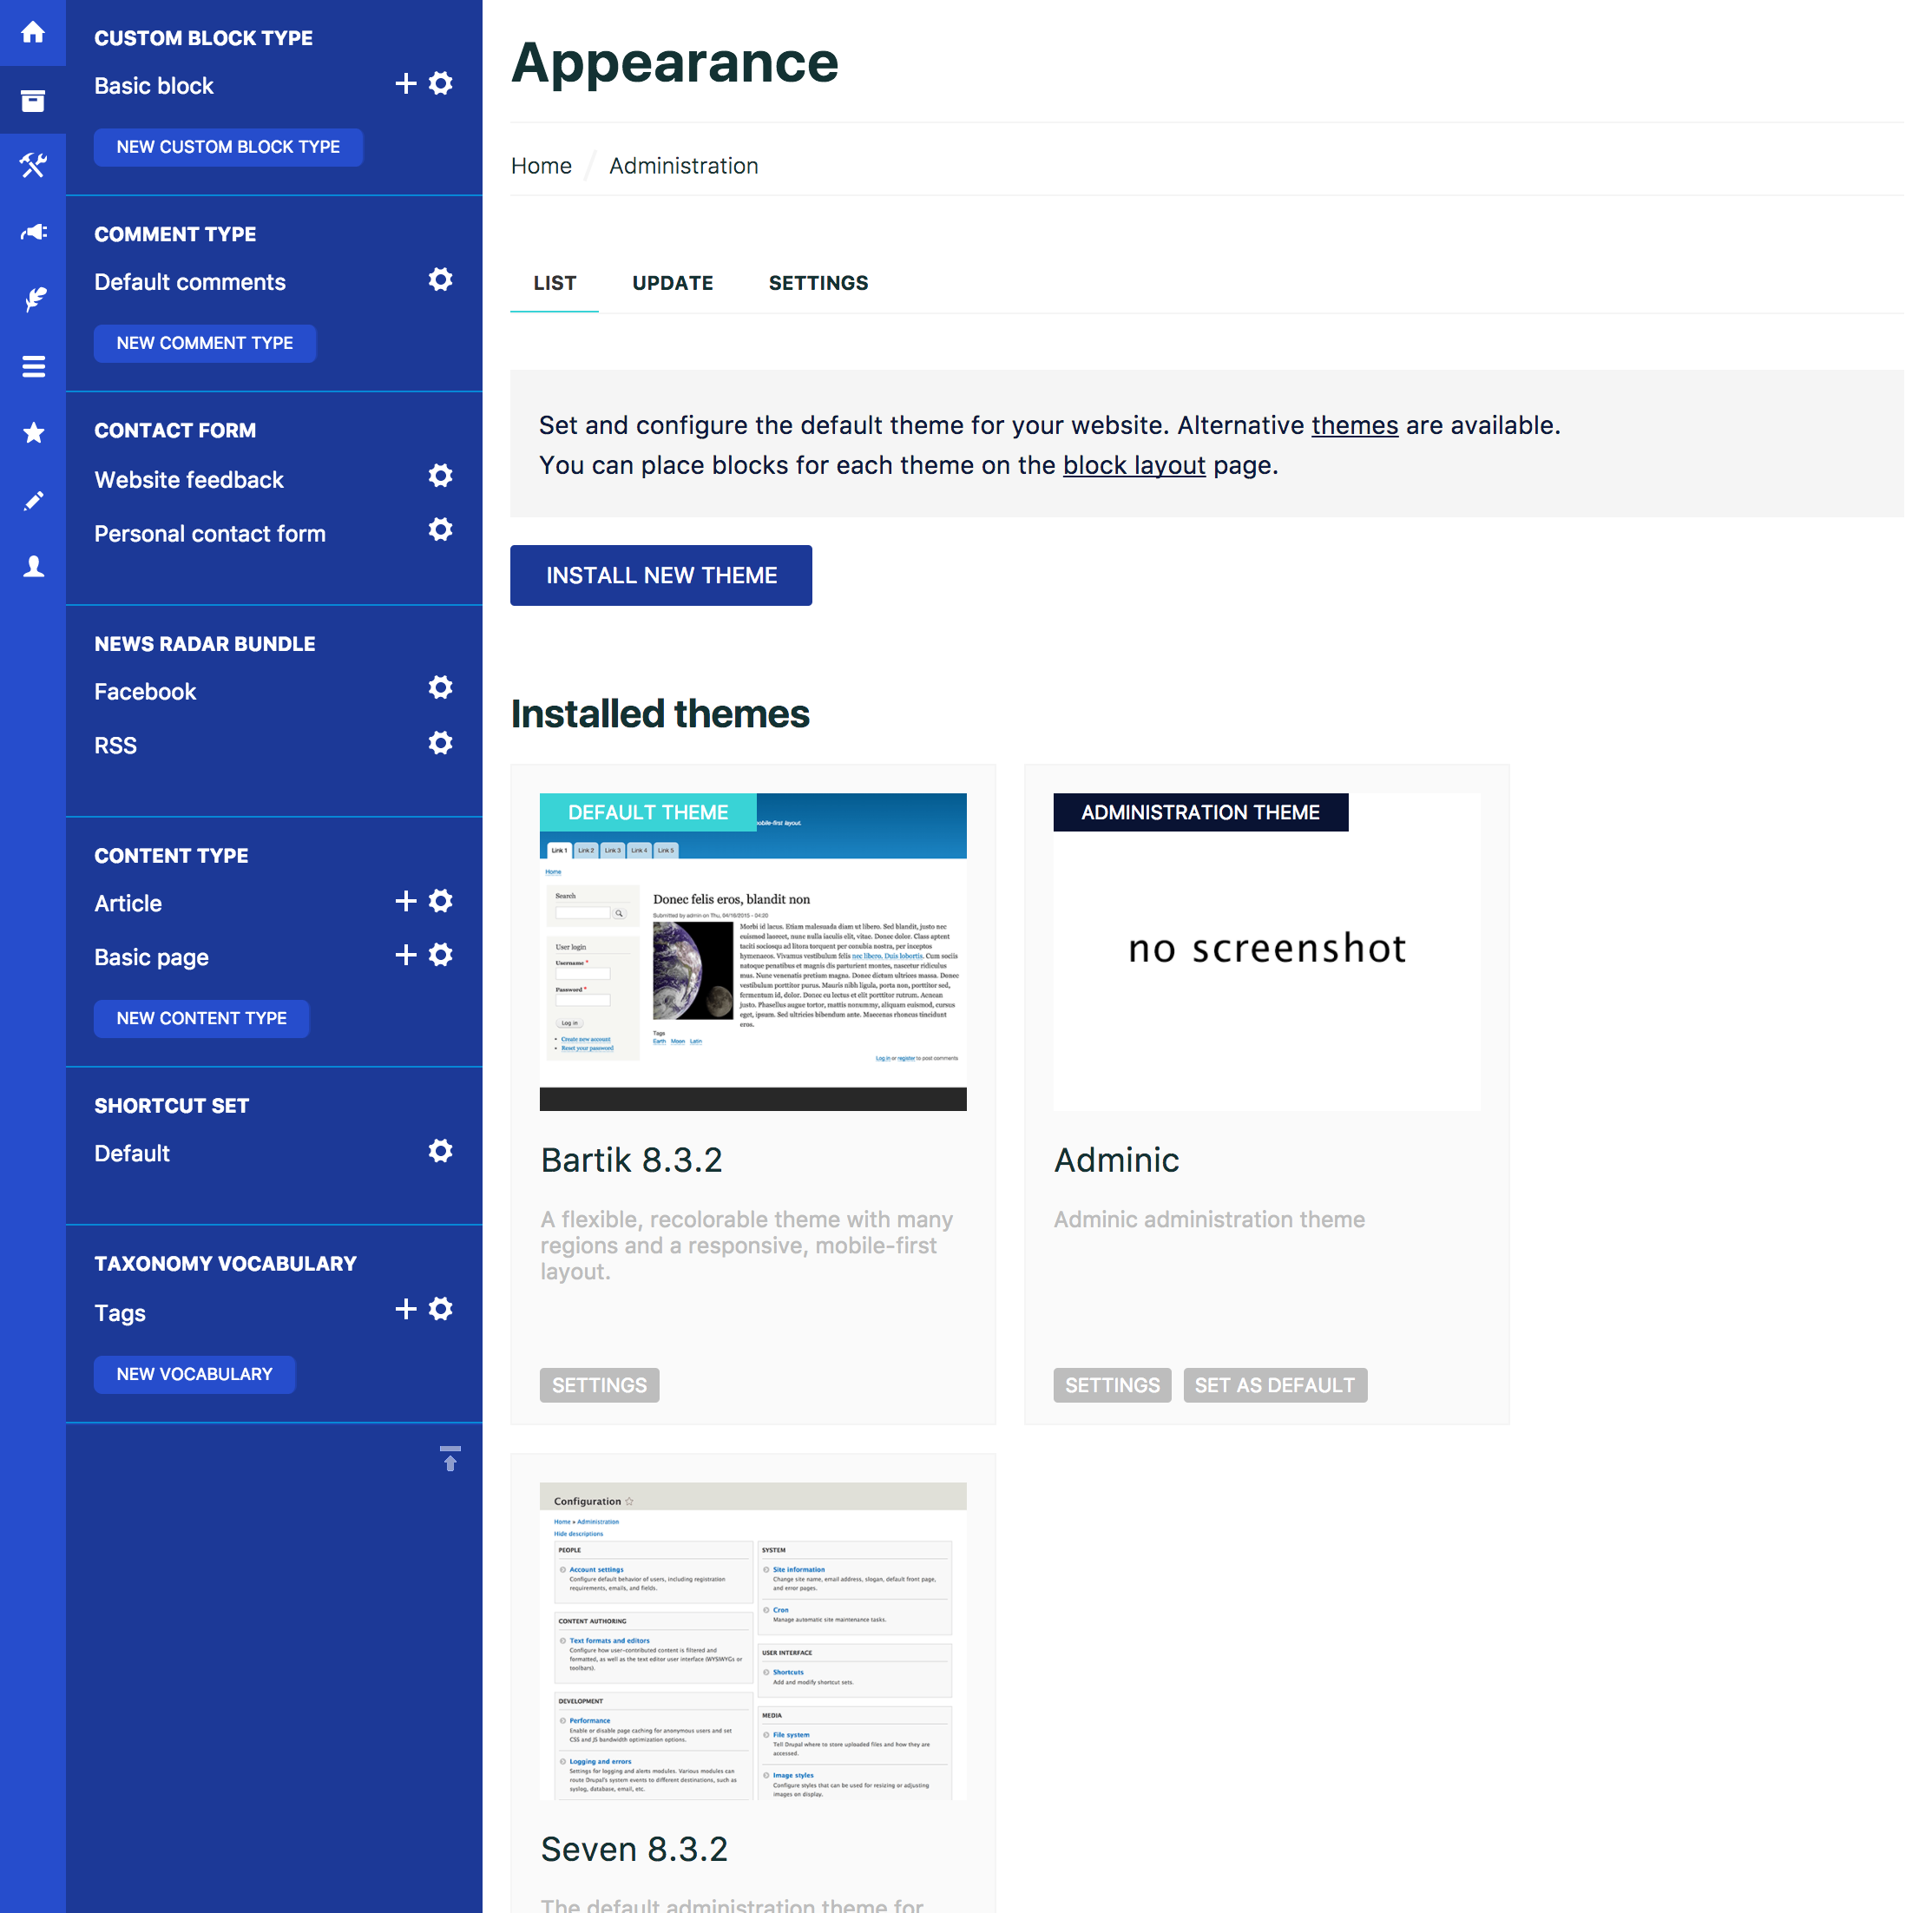Open Appearance via the feather icon

33,299
